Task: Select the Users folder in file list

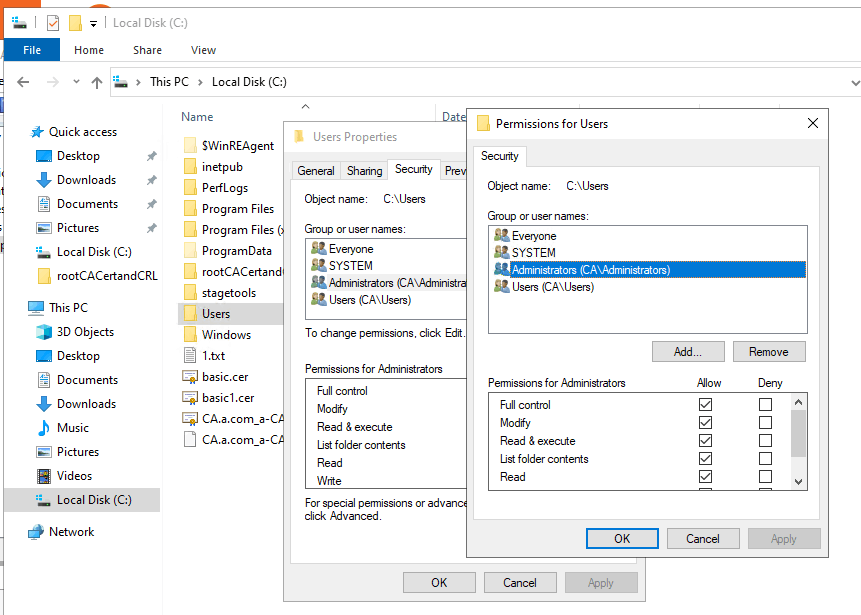Action: 231,314
